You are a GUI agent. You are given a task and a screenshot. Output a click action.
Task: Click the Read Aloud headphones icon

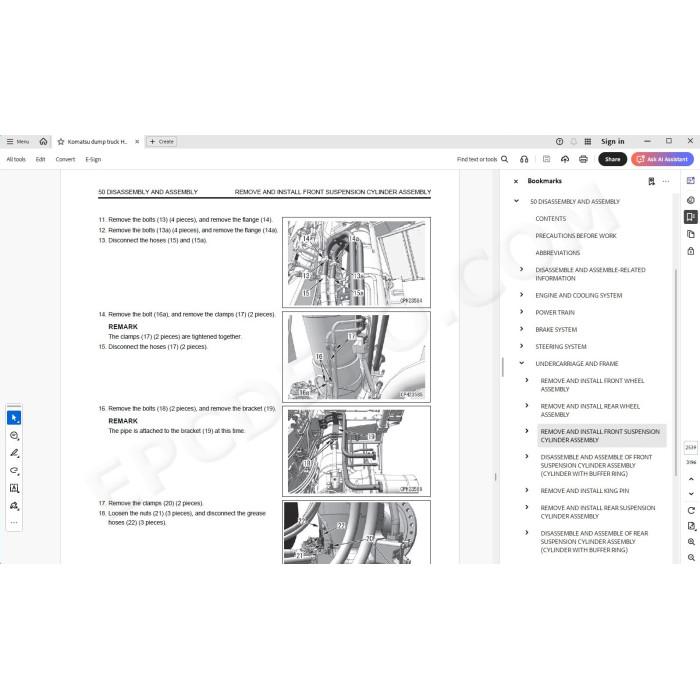pos(524,159)
